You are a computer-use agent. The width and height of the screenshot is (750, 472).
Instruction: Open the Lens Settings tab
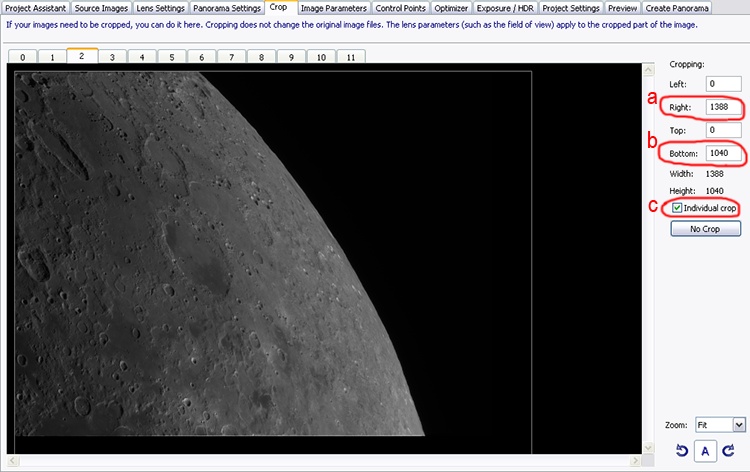tap(160, 8)
